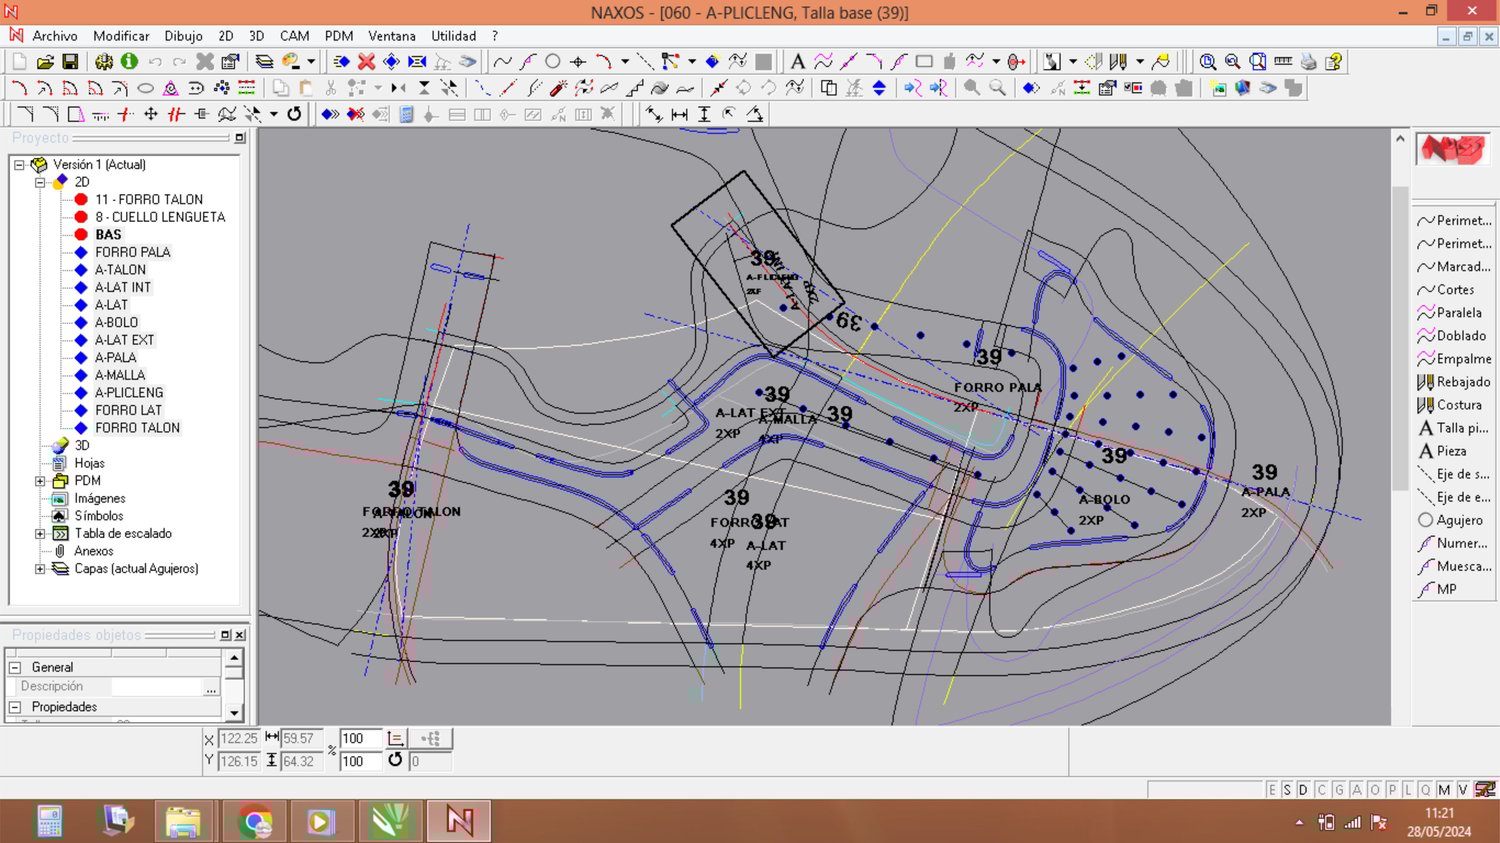The width and height of the screenshot is (1500, 843).
Task: Click the green information icon
Action: pos(129,62)
